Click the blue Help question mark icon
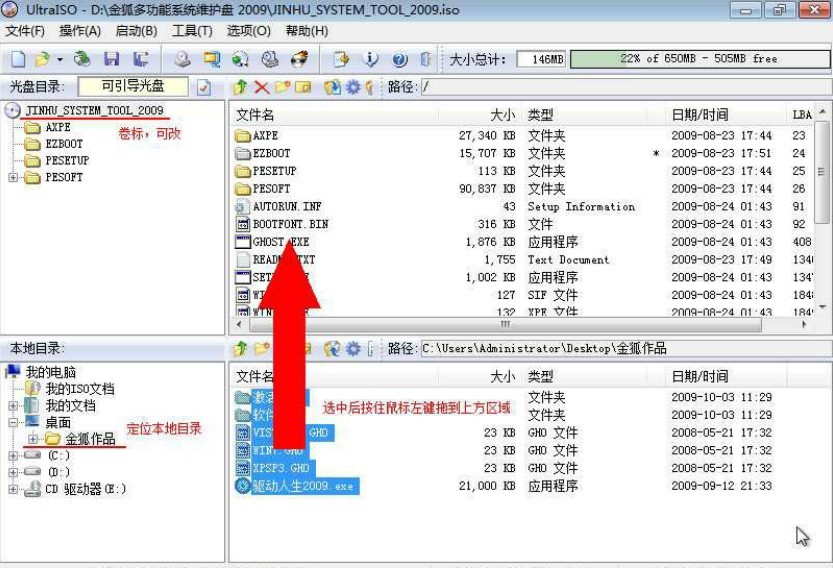The width and height of the screenshot is (833, 568). [400, 59]
